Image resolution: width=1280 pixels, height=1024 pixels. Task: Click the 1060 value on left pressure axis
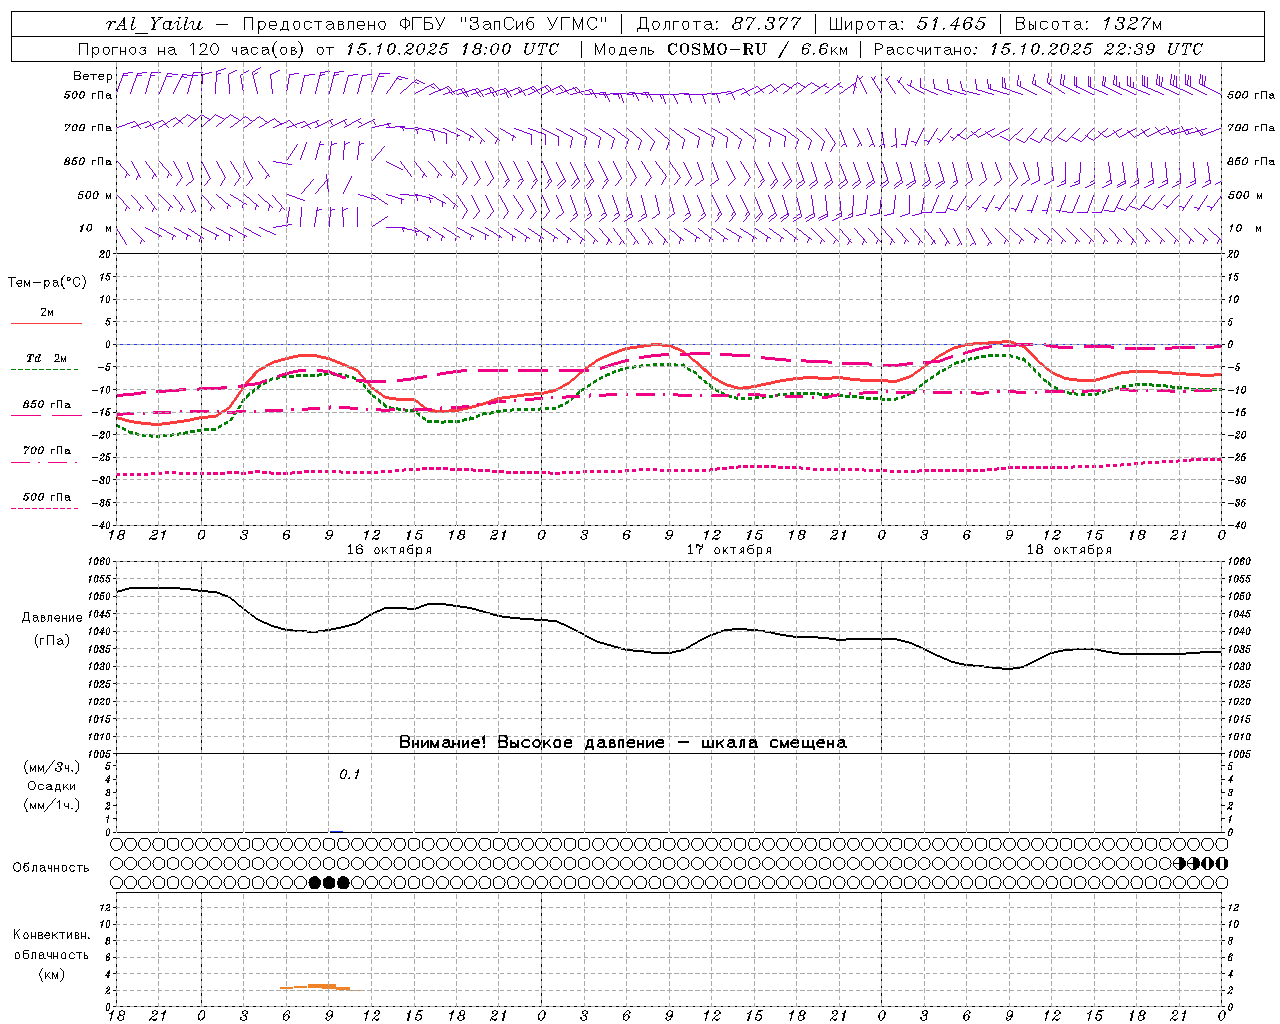(100, 561)
